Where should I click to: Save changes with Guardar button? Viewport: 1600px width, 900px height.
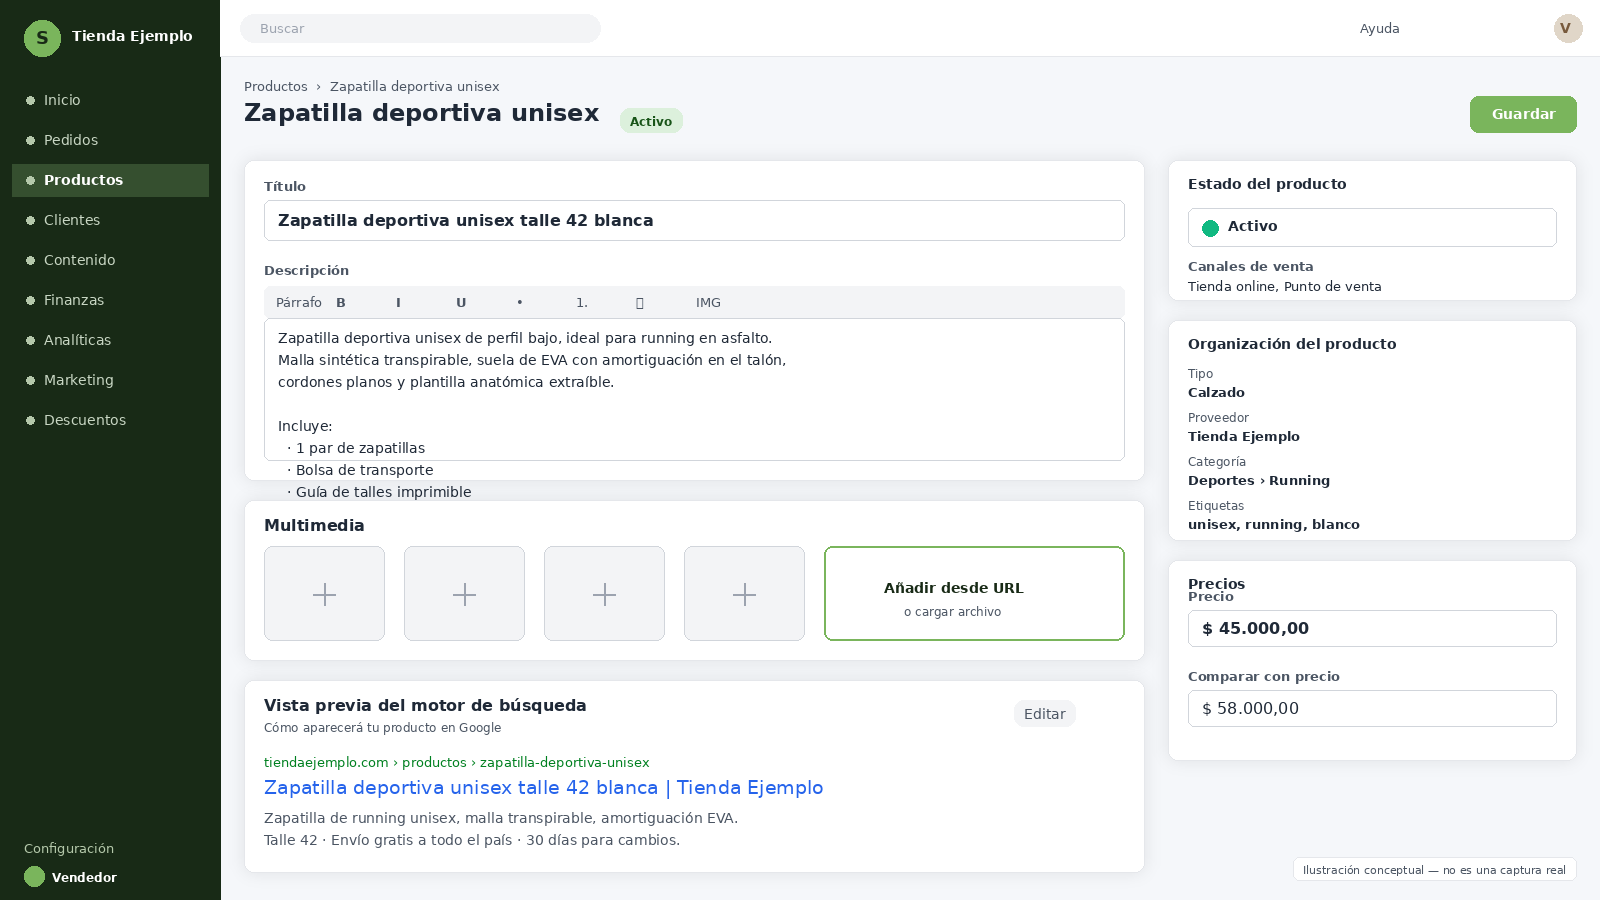tap(1523, 114)
